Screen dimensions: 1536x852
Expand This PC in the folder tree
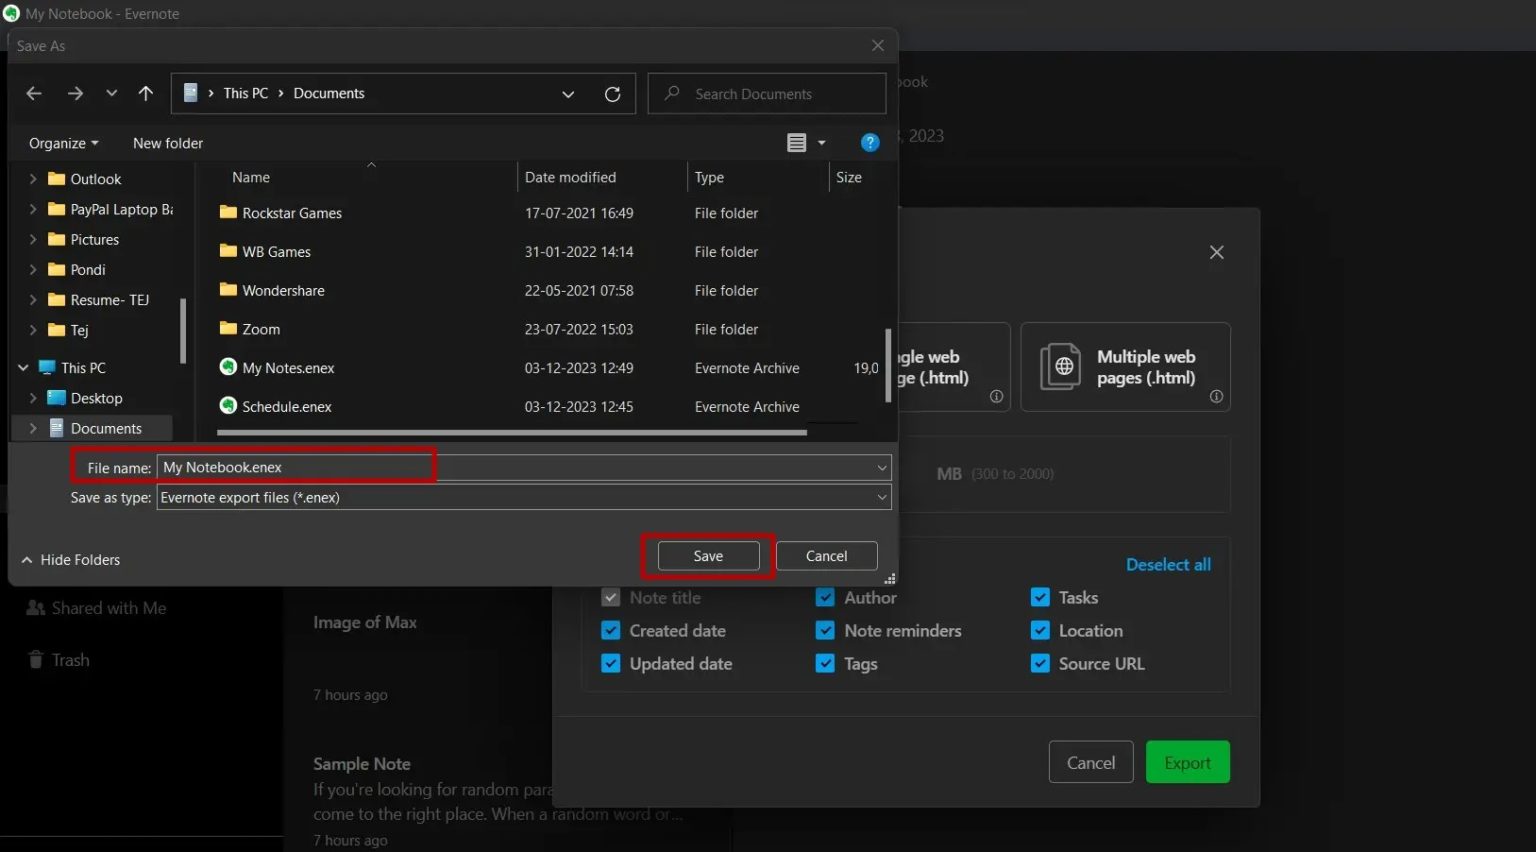[22, 367]
